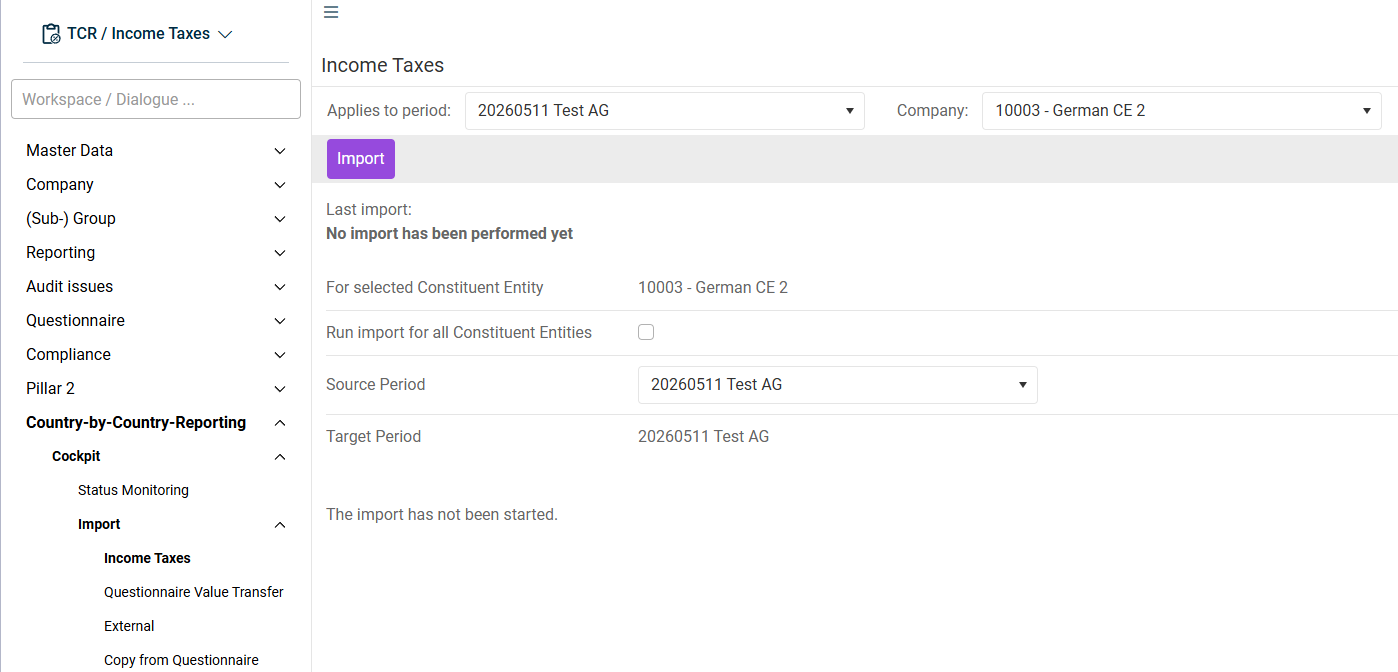Expand the Company menu section
The height and width of the screenshot is (672, 1398).
click(156, 185)
